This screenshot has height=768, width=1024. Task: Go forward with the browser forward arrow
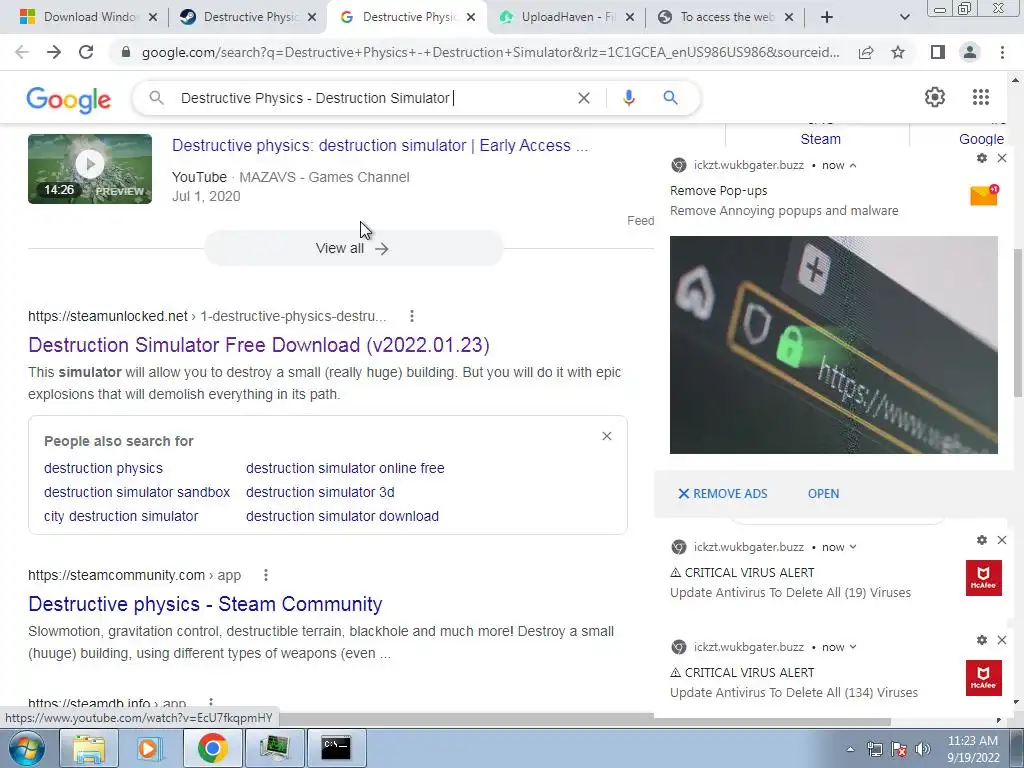[54, 52]
